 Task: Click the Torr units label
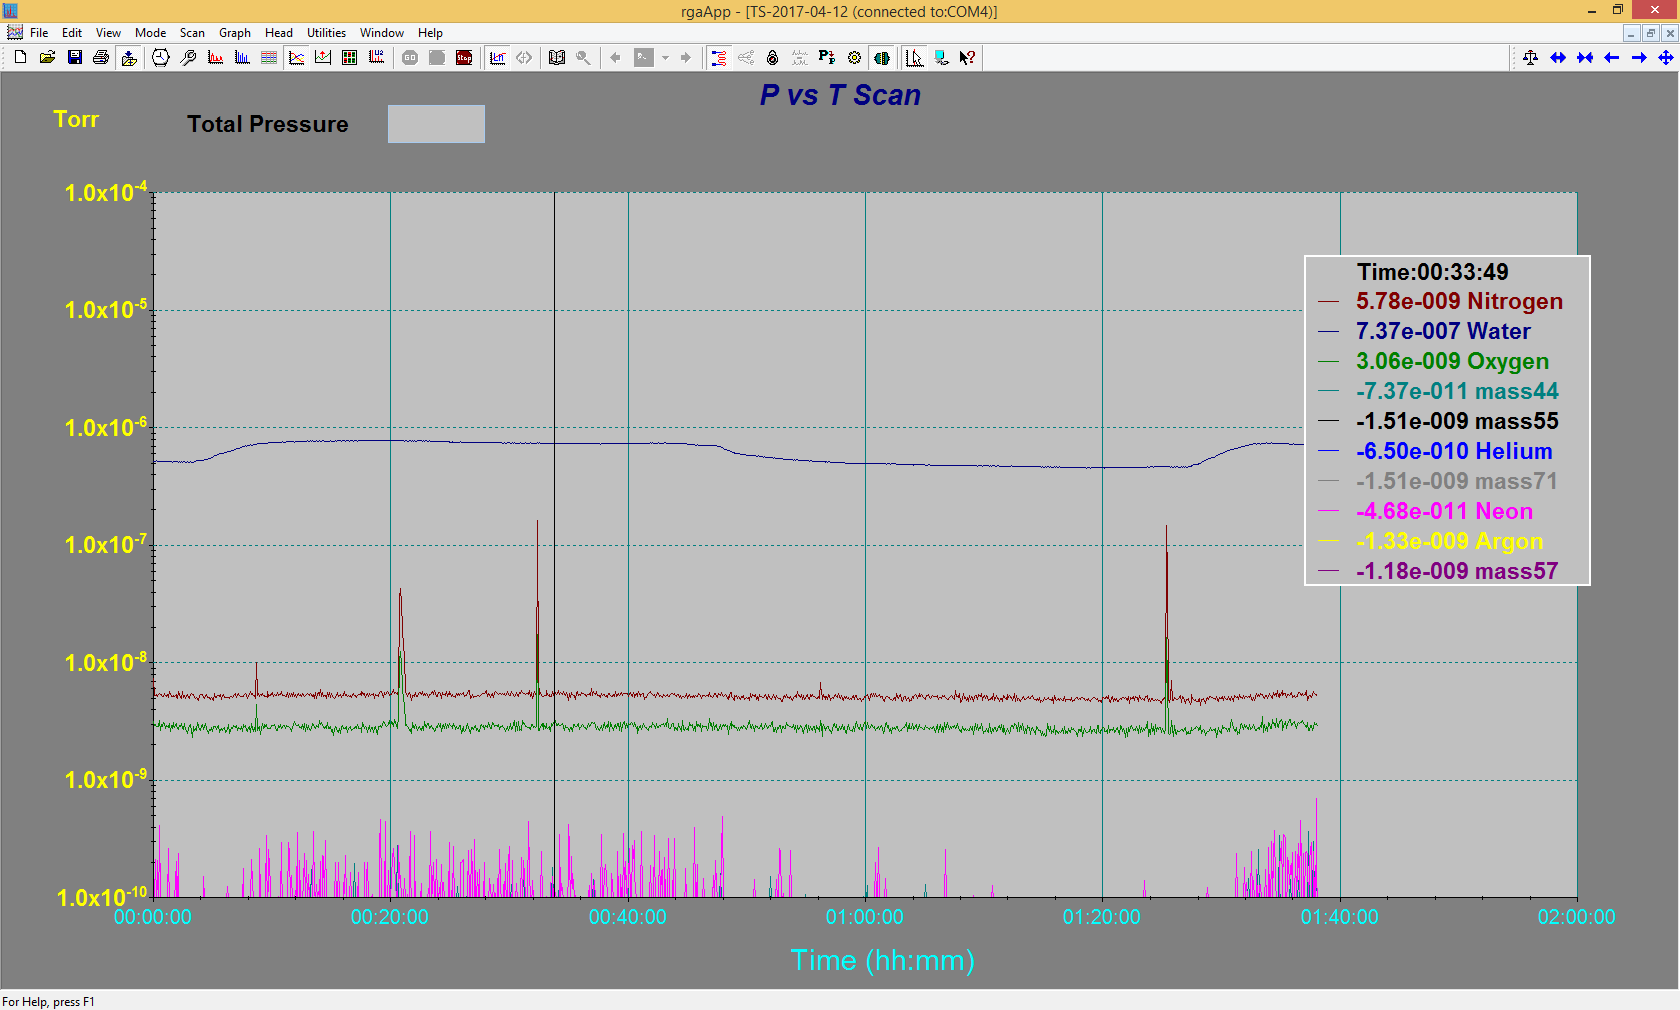[76, 119]
